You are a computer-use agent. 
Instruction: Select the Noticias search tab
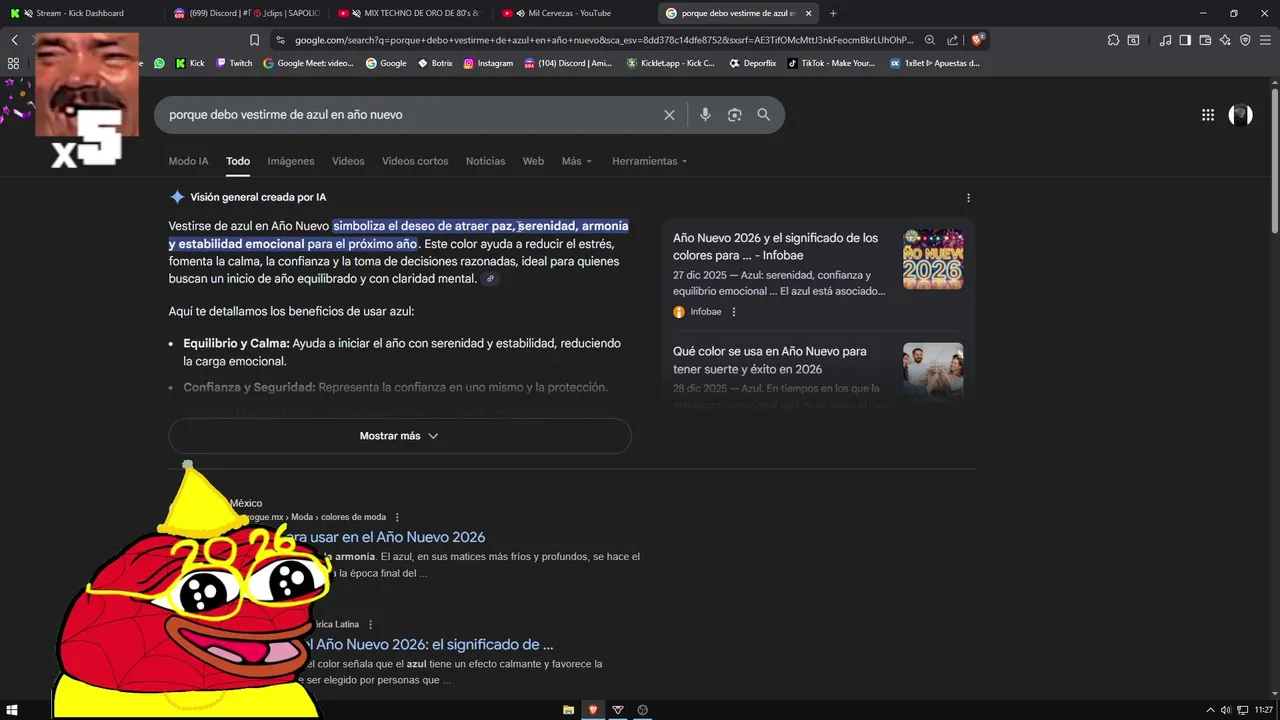click(x=485, y=161)
